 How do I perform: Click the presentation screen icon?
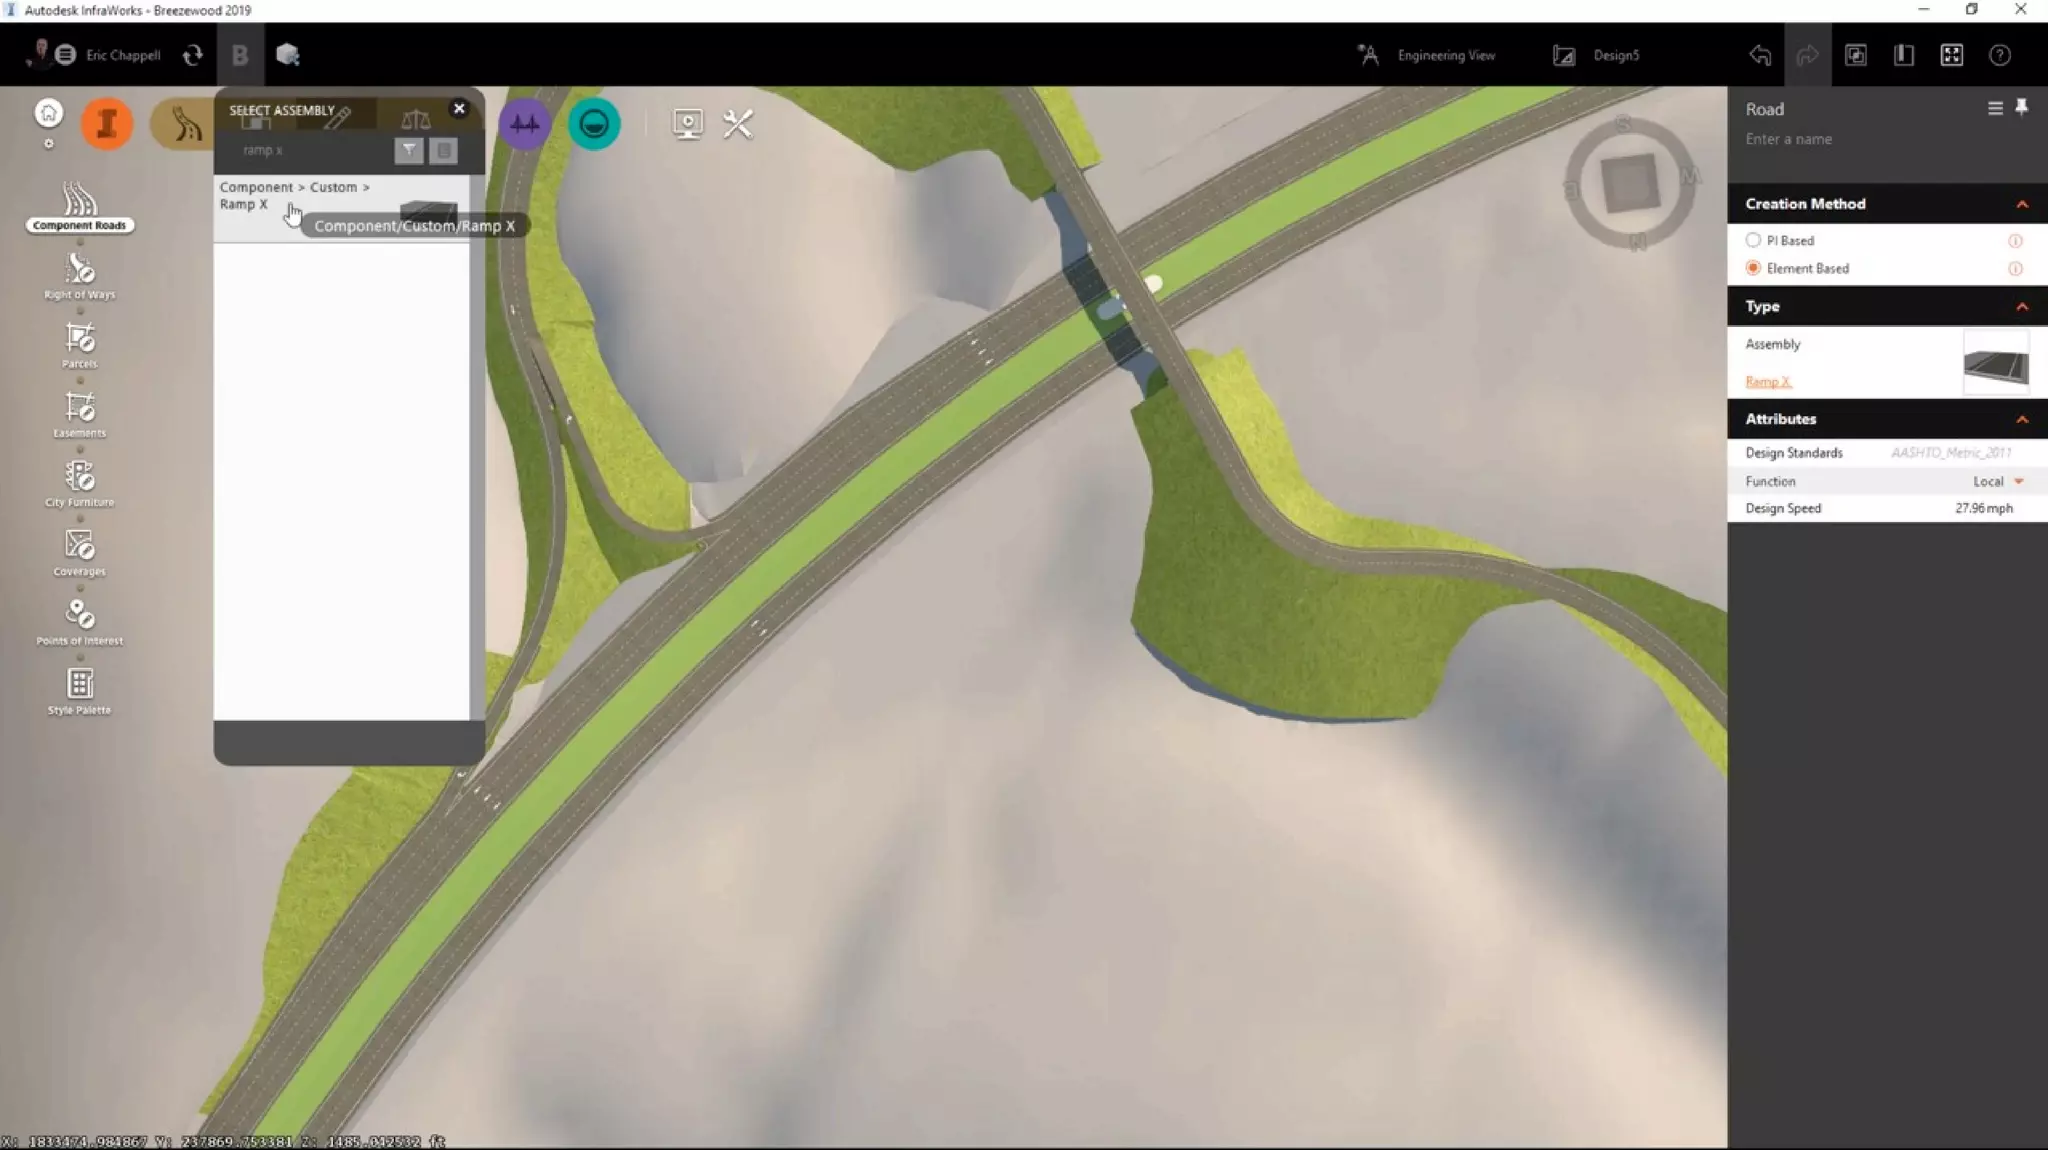coord(687,124)
